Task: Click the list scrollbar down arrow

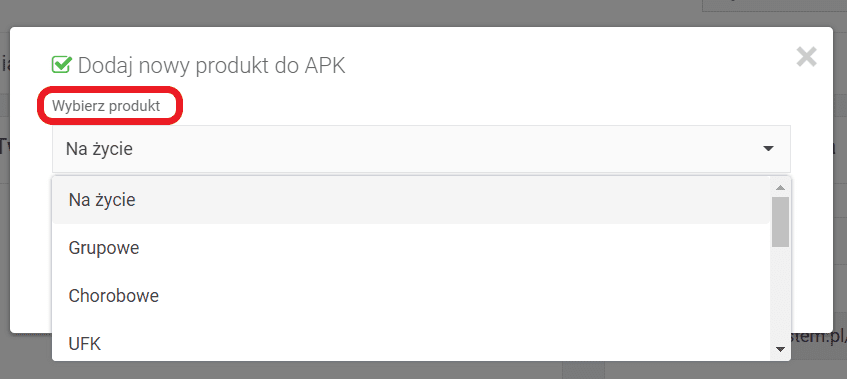Action: 780,350
